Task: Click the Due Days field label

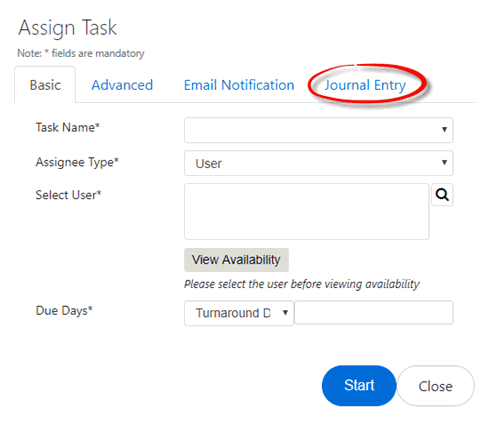Action: [64, 311]
